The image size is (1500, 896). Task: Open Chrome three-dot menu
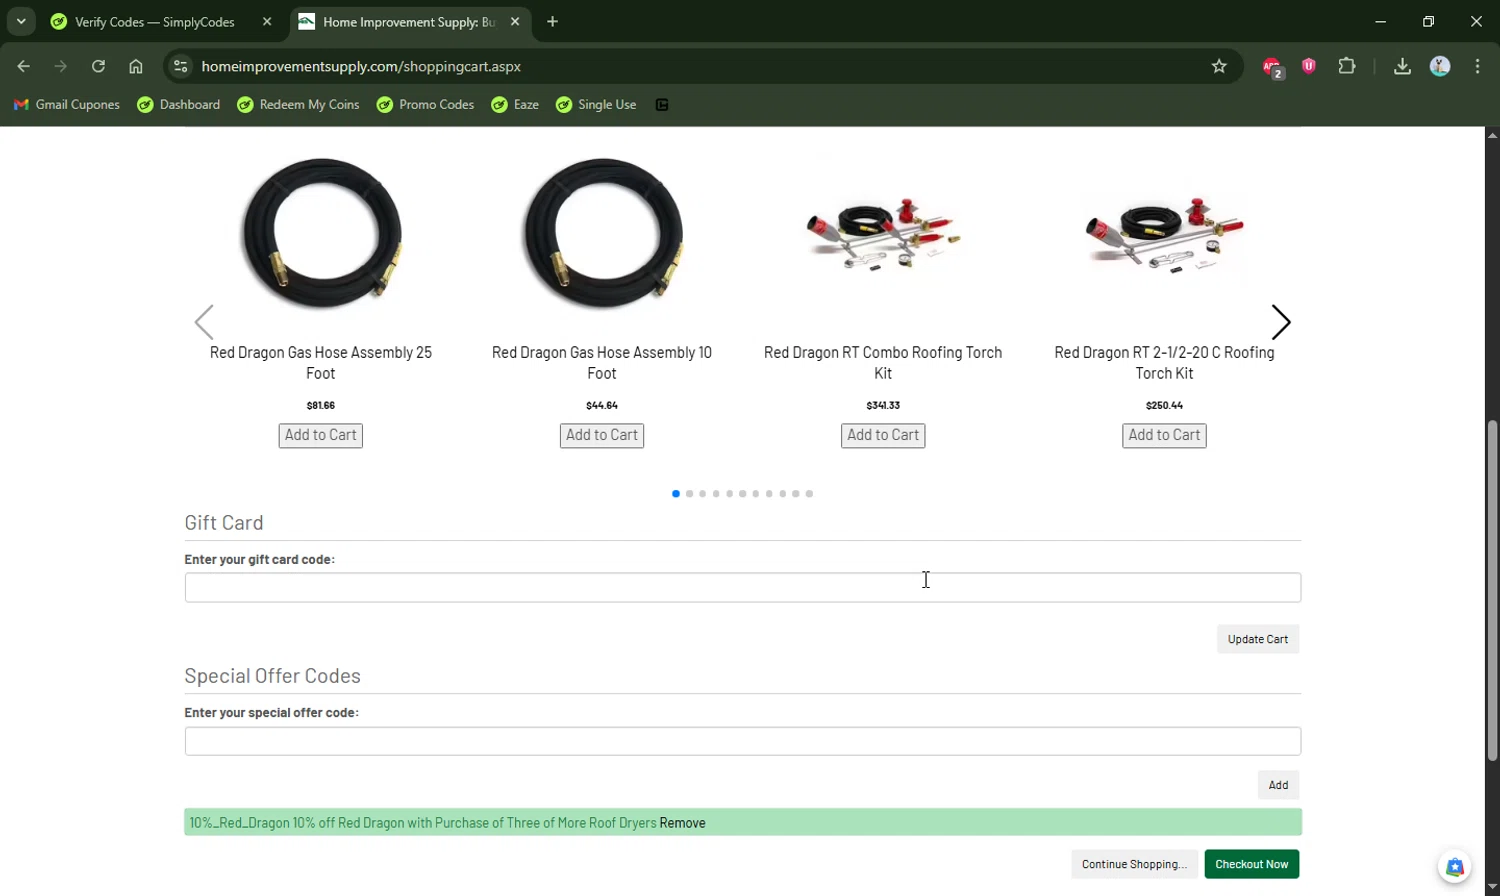pyautogui.click(x=1477, y=66)
